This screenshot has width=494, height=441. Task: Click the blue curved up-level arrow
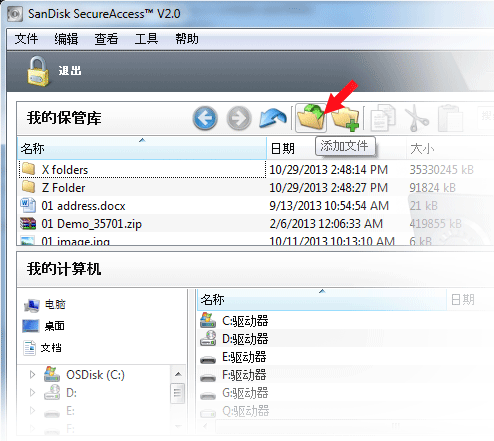pyautogui.click(x=273, y=118)
